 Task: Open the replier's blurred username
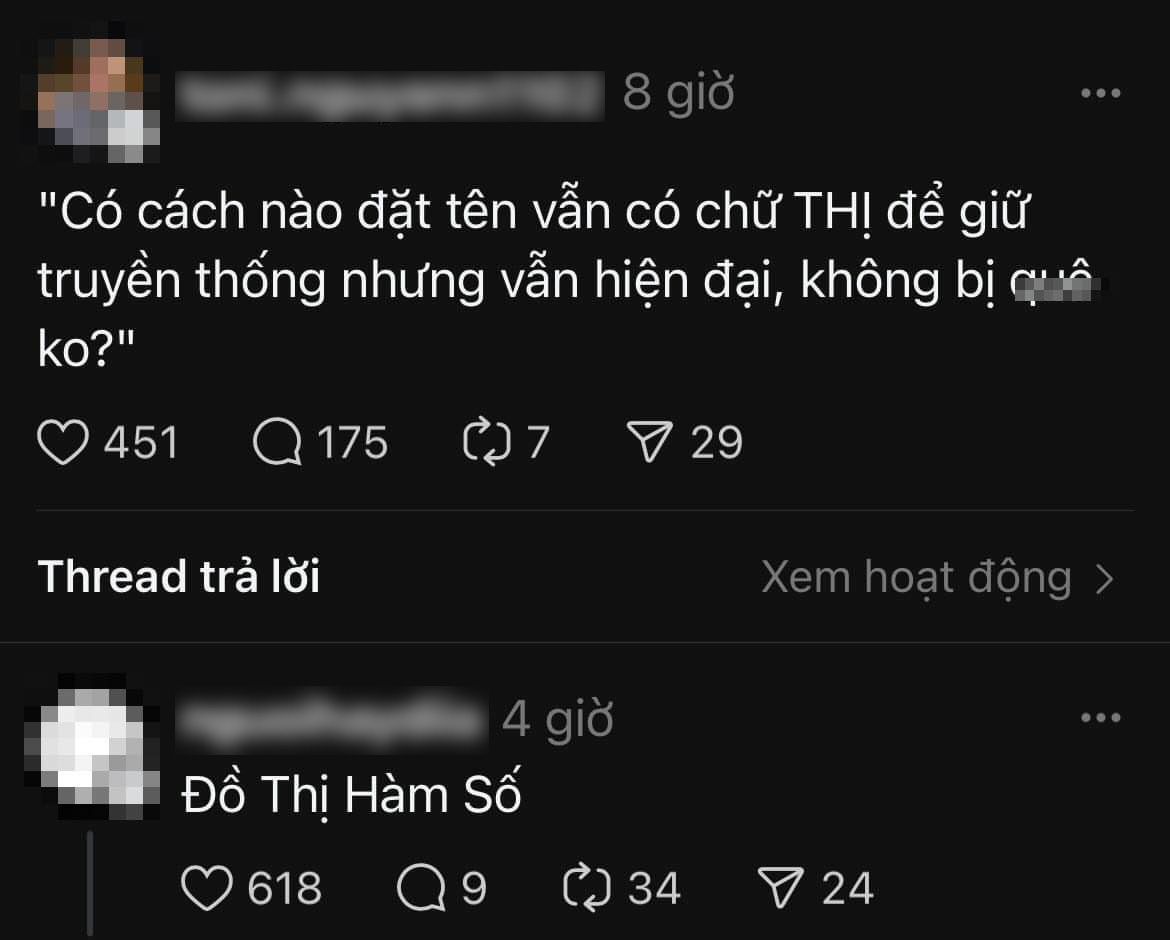tap(331, 720)
